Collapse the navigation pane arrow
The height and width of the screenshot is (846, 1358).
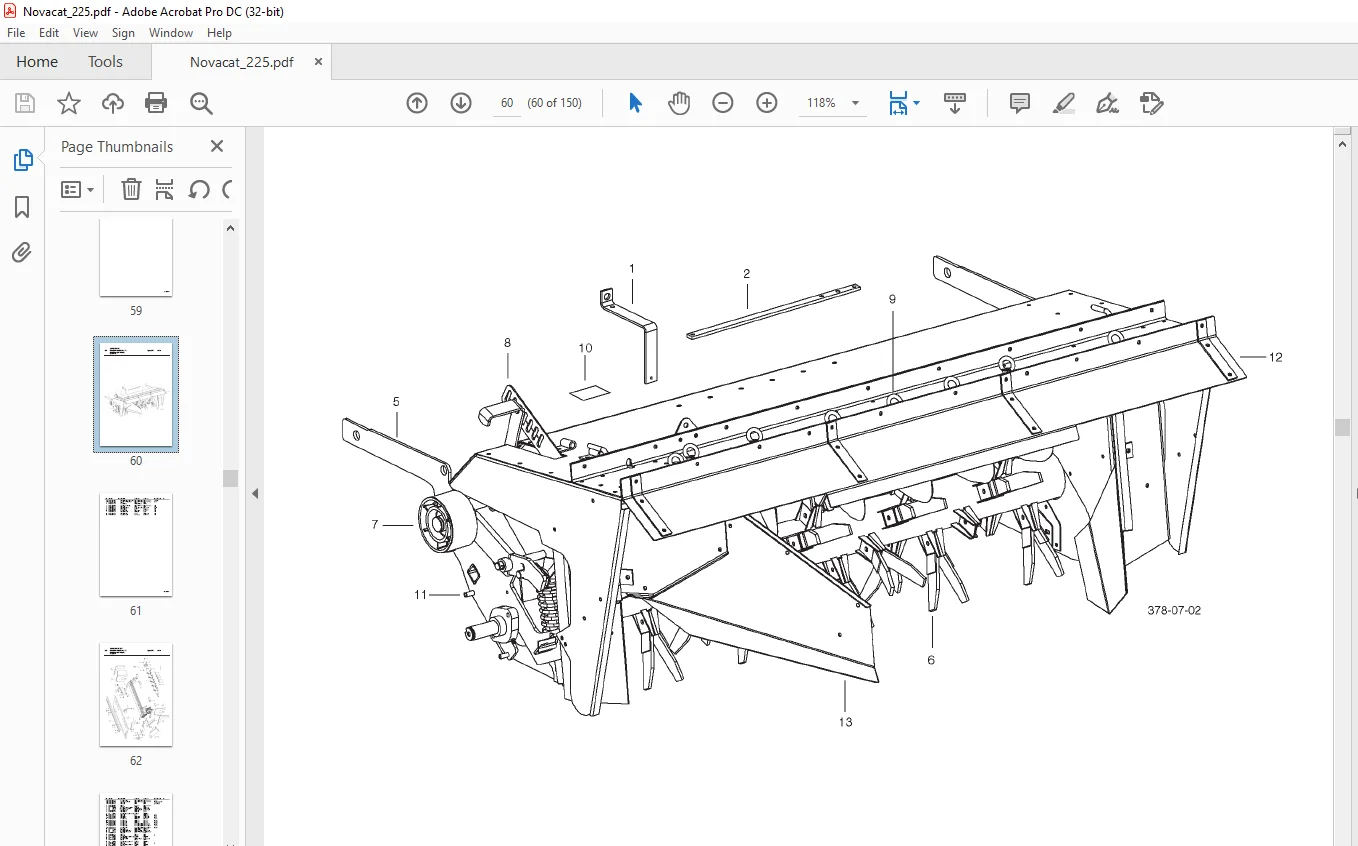[255, 493]
